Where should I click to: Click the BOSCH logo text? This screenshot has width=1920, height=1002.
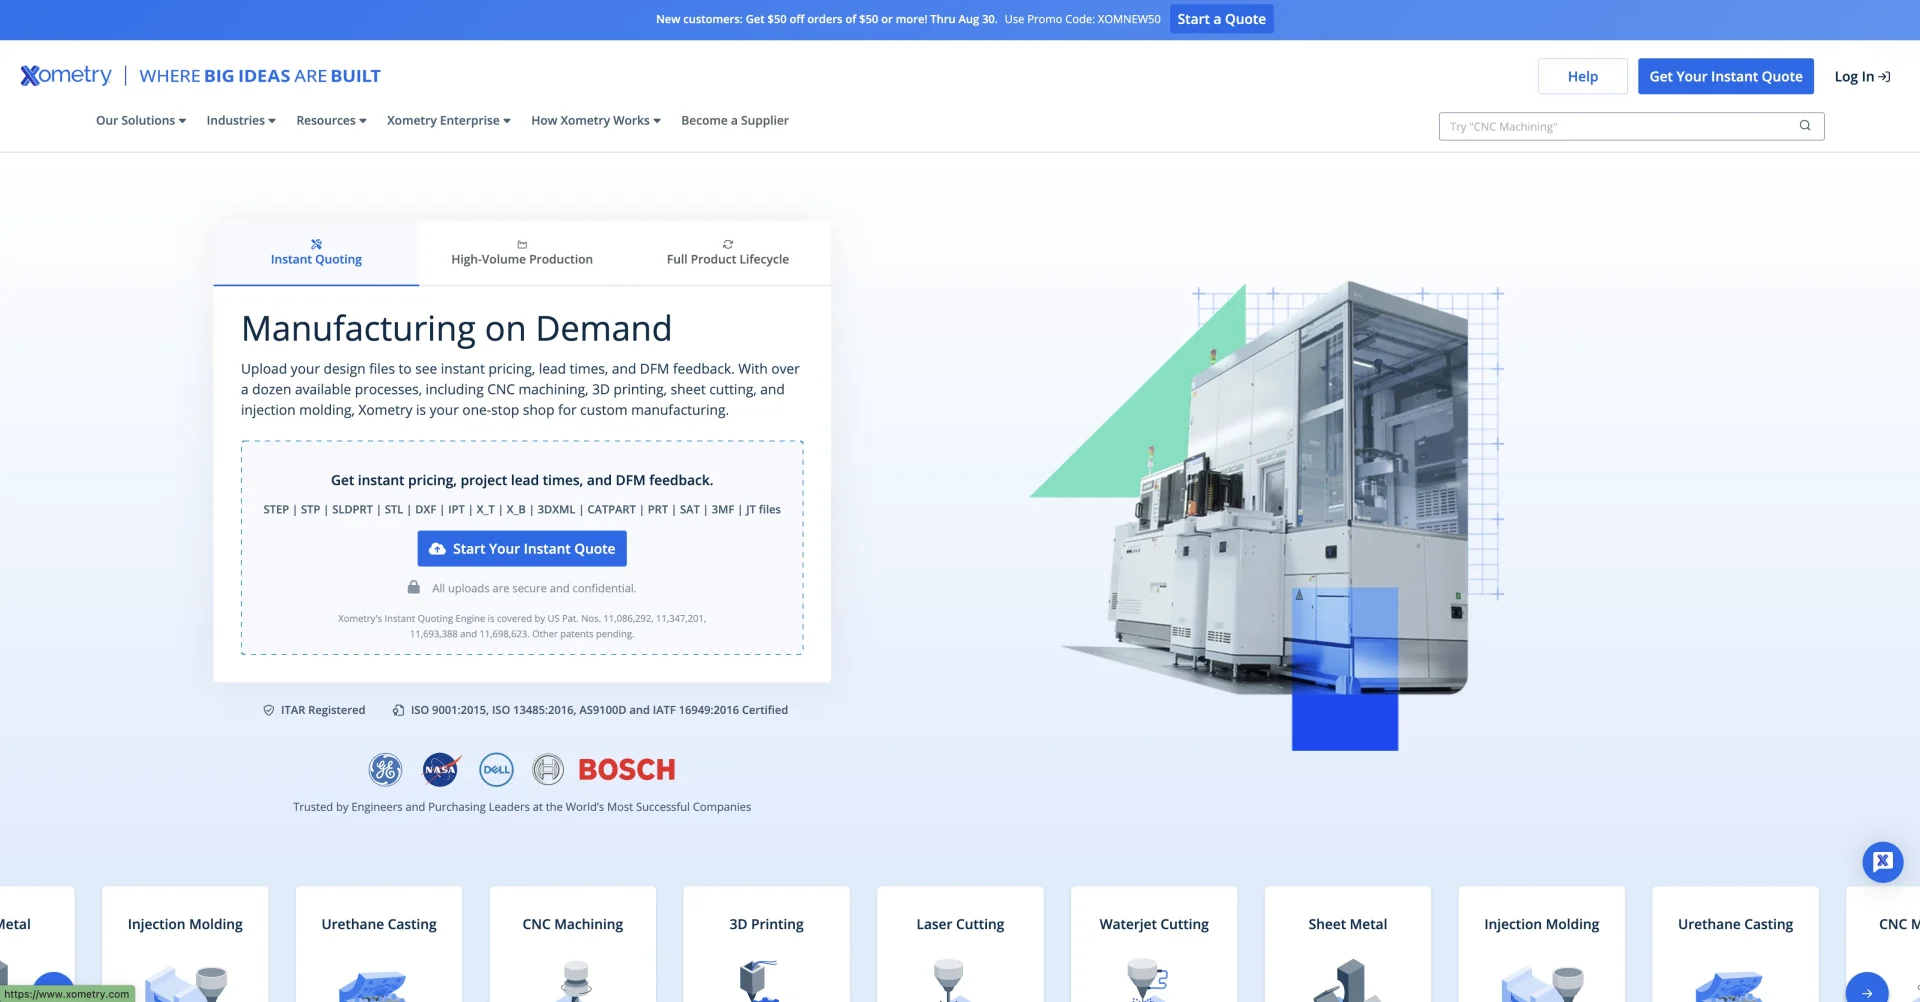coord(627,769)
